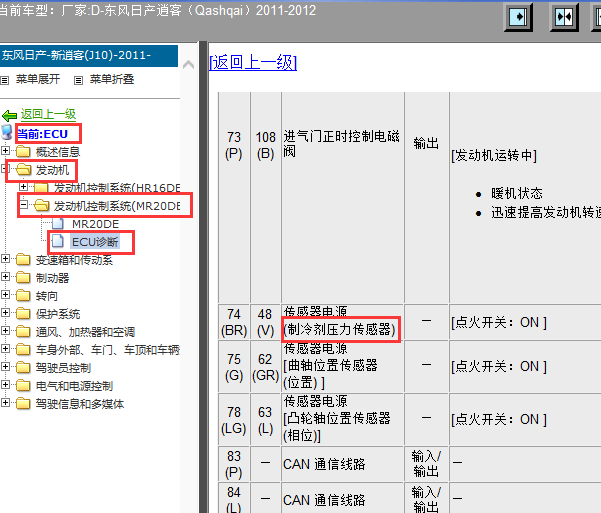This screenshot has width=601, height=513.
Task: Click the 当前:ECU link
Action: 43,134
